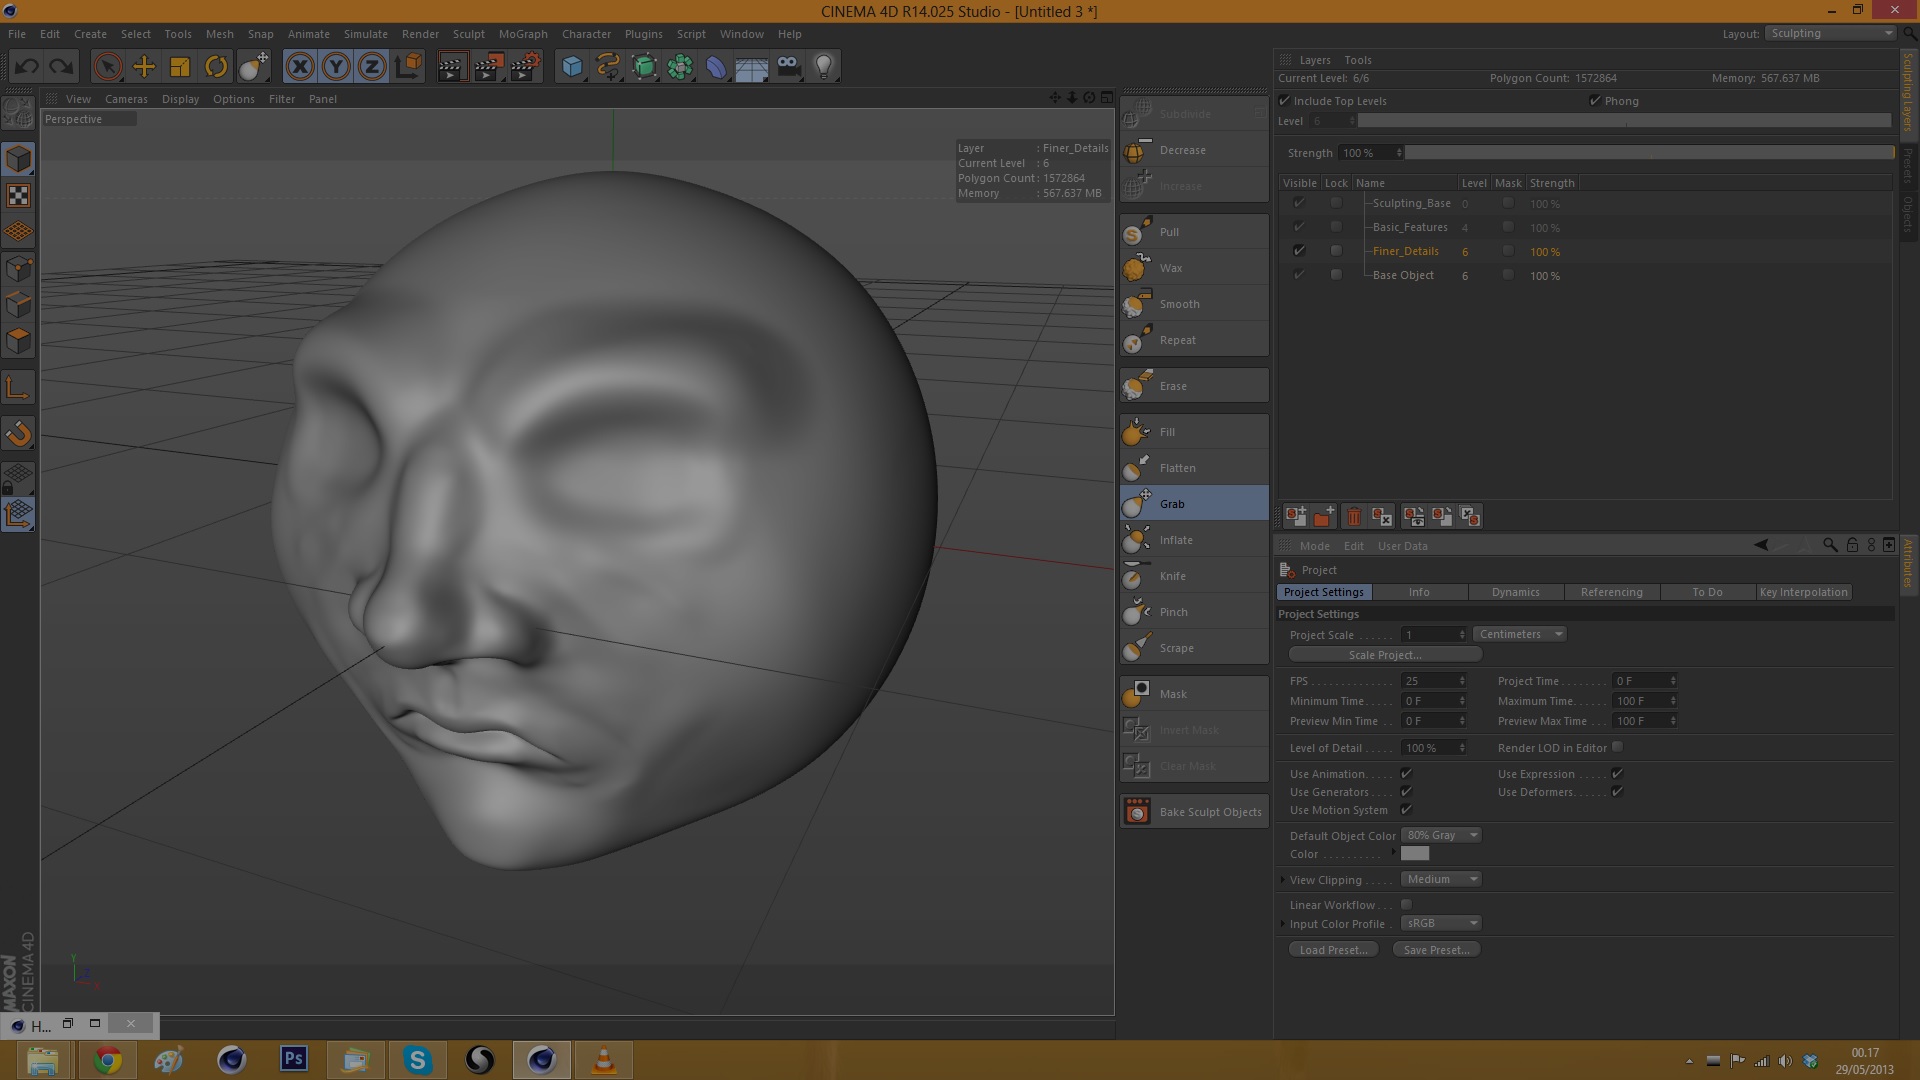Image resolution: width=1920 pixels, height=1080 pixels.
Task: Switch to the Dynamics tab
Action: 1515,592
